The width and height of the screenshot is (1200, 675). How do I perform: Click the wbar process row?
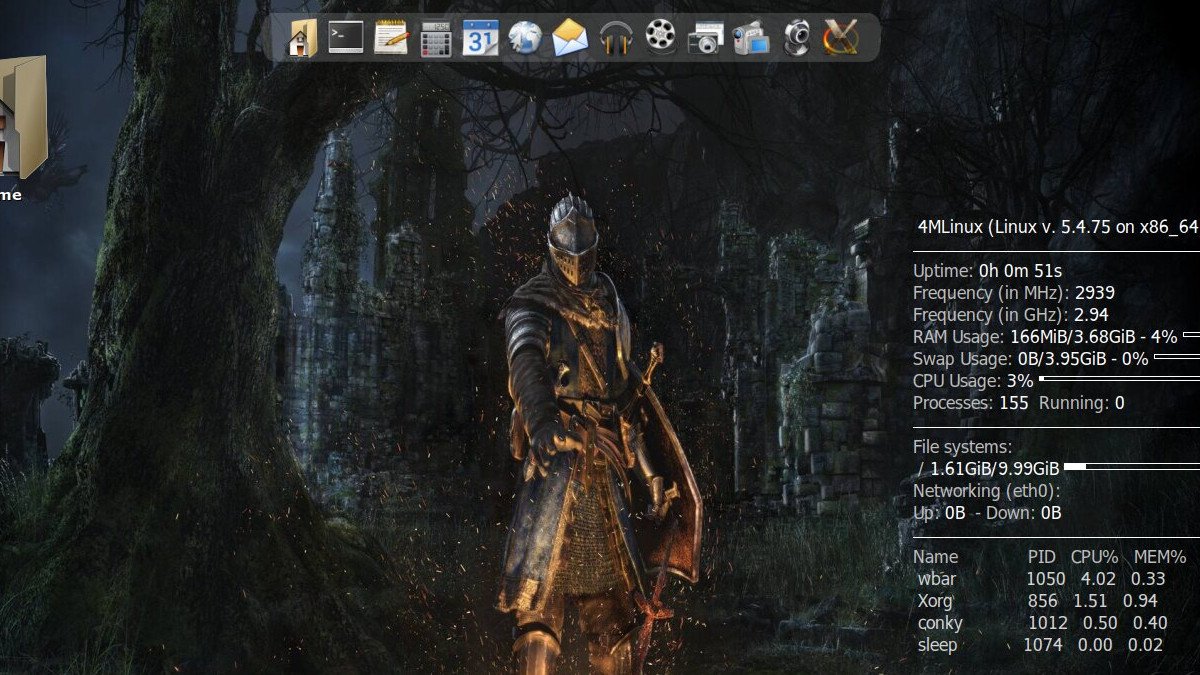pos(1041,579)
